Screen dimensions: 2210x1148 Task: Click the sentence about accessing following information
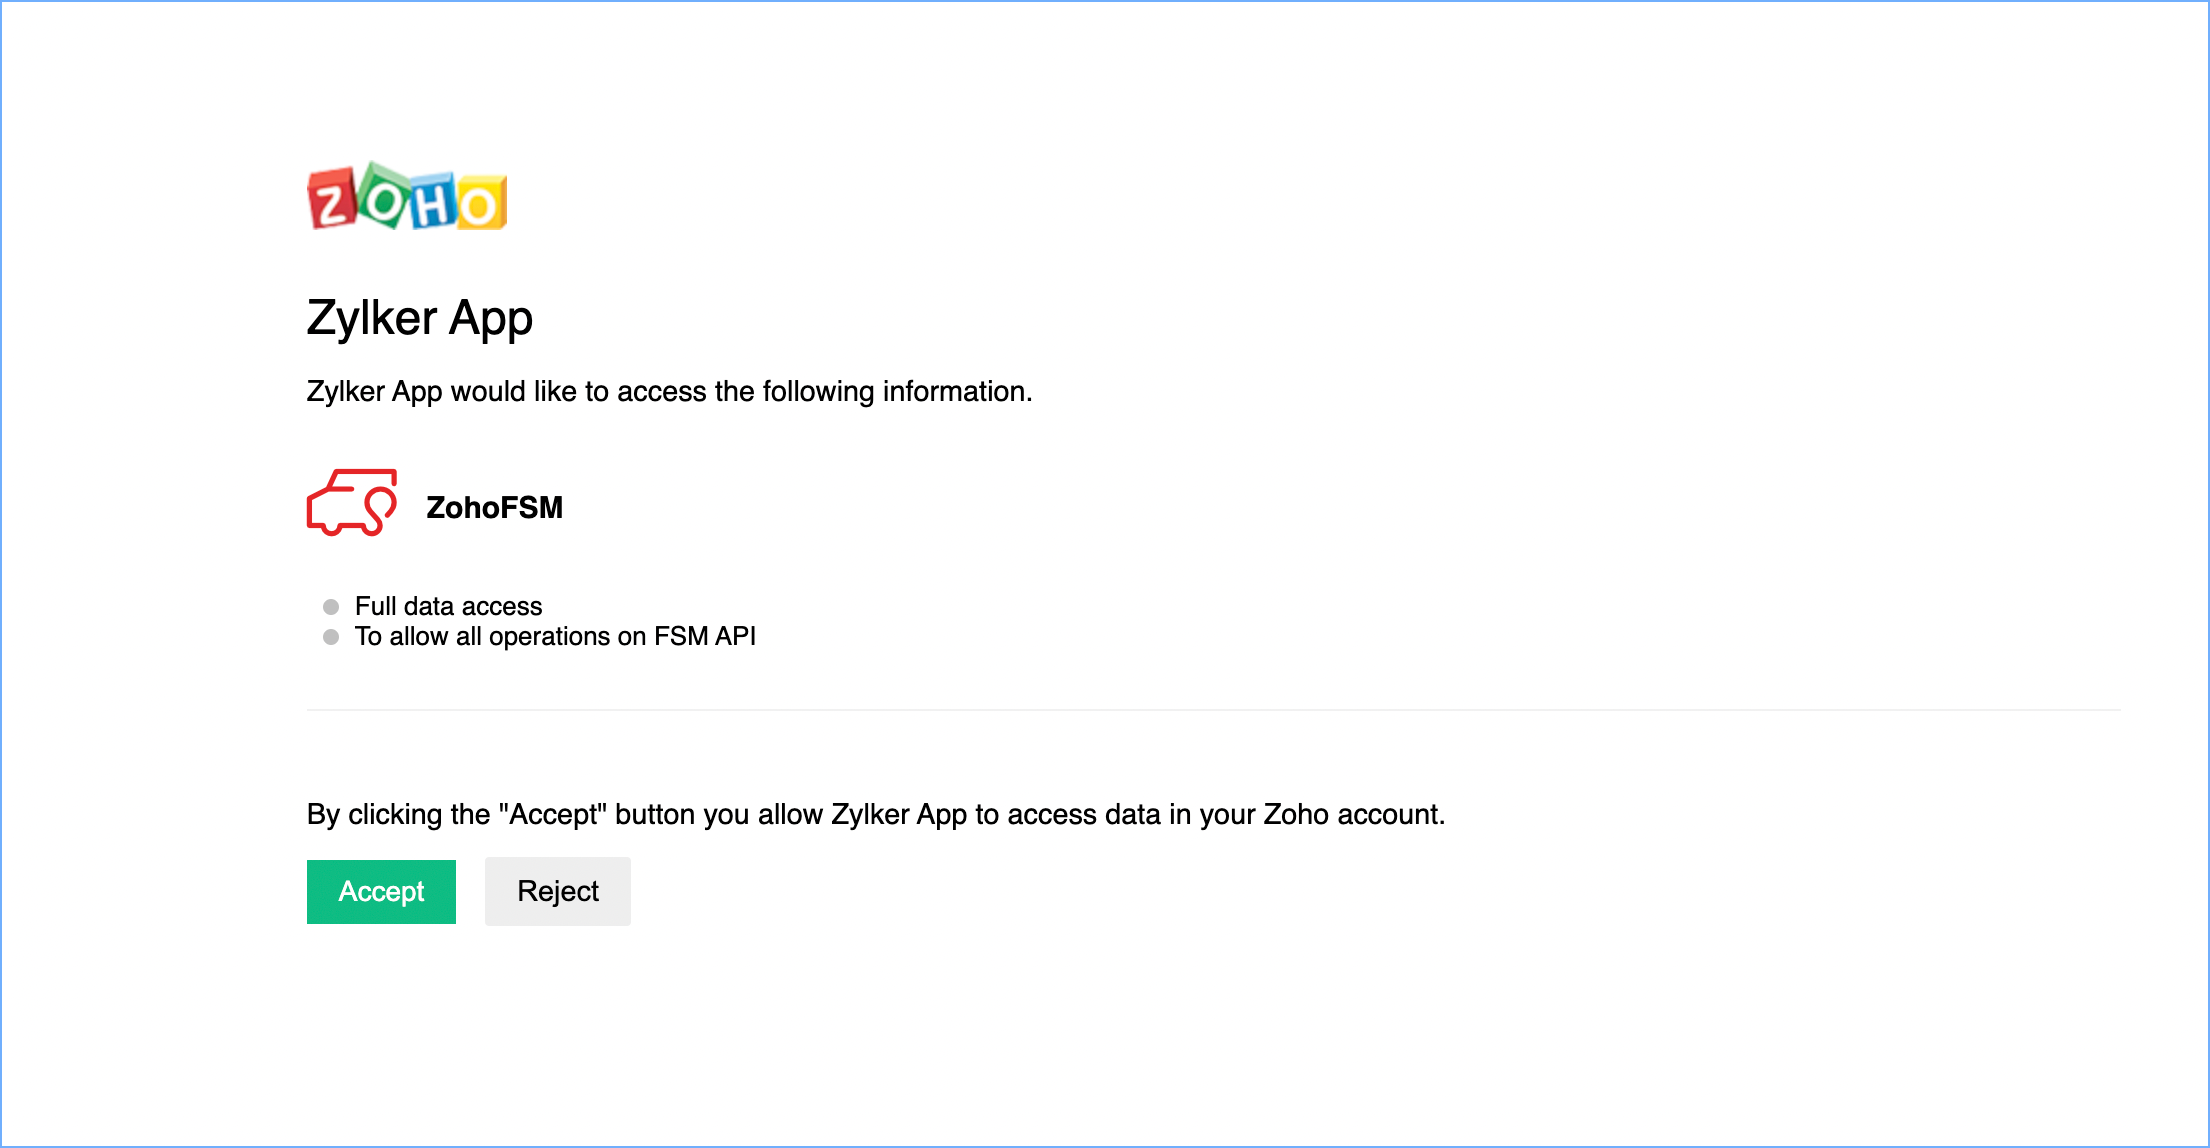click(x=669, y=392)
